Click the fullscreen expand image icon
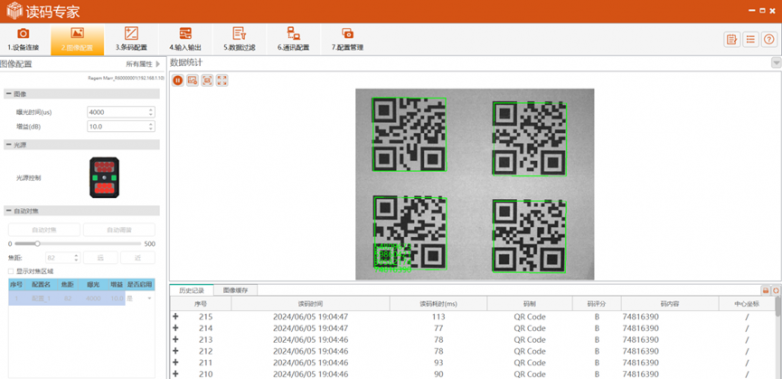The height and width of the screenshot is (379, 782). tap(222, 80)
